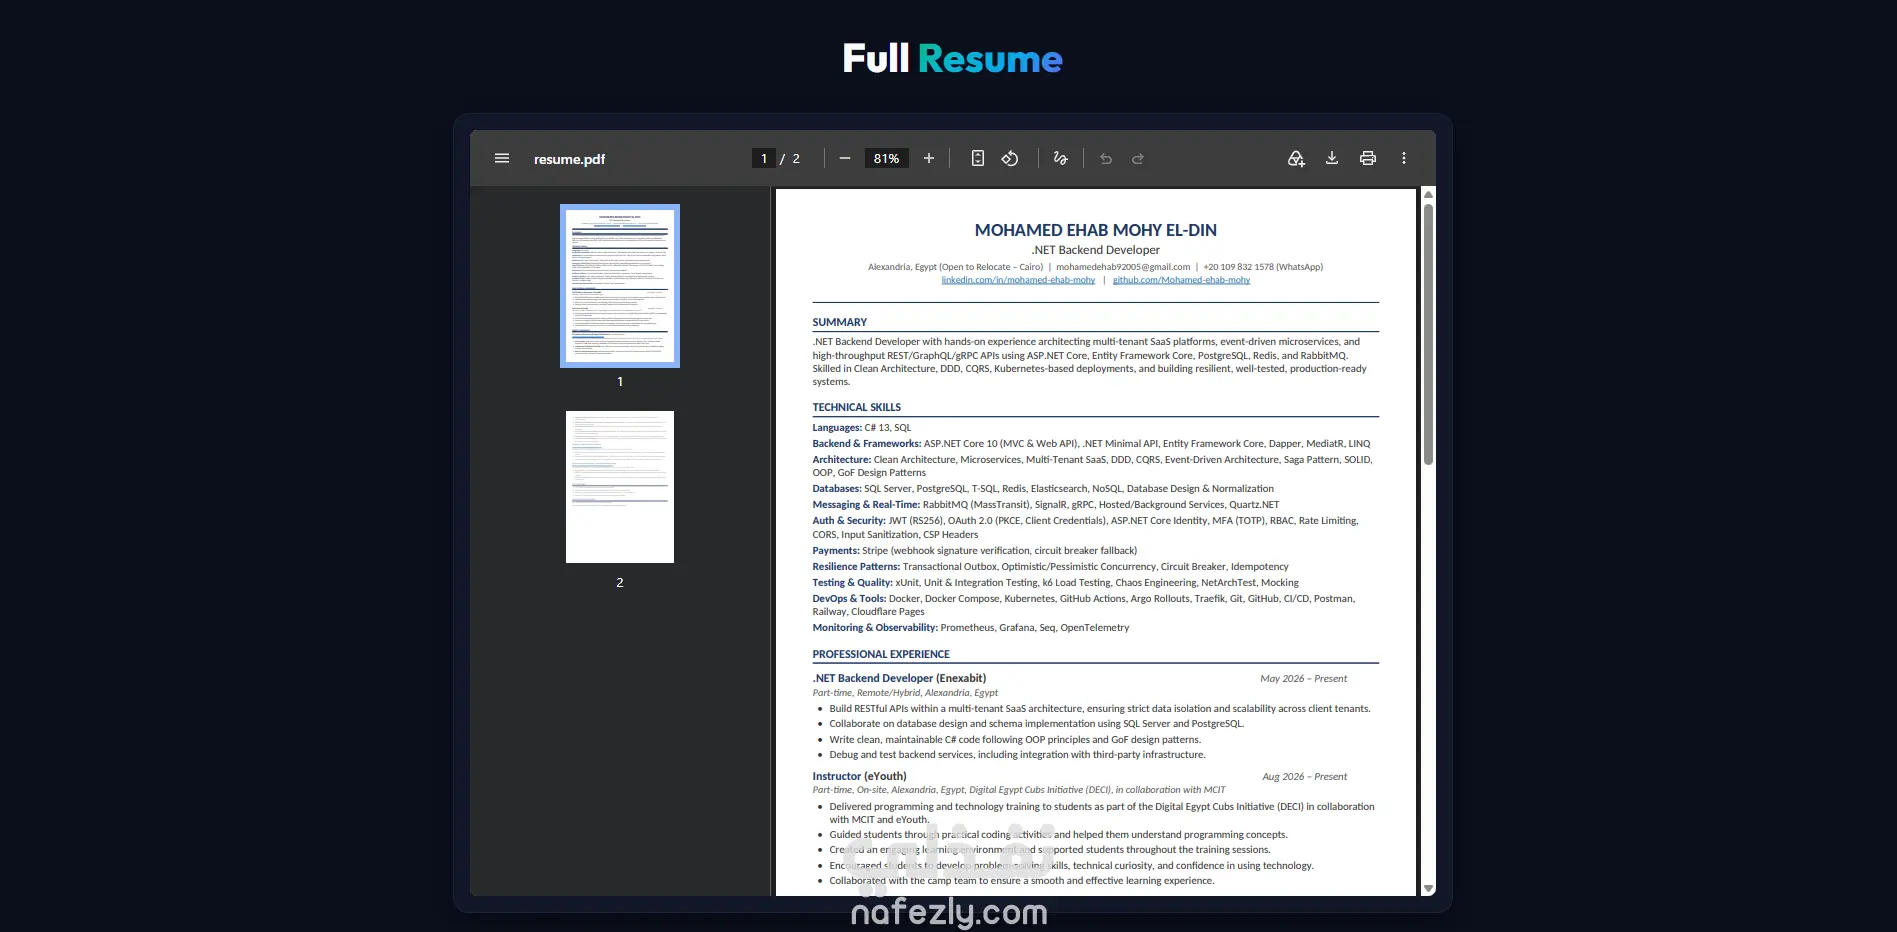Download the resume.pdf file
The image size is (1897, 932).
[1332, 158]
